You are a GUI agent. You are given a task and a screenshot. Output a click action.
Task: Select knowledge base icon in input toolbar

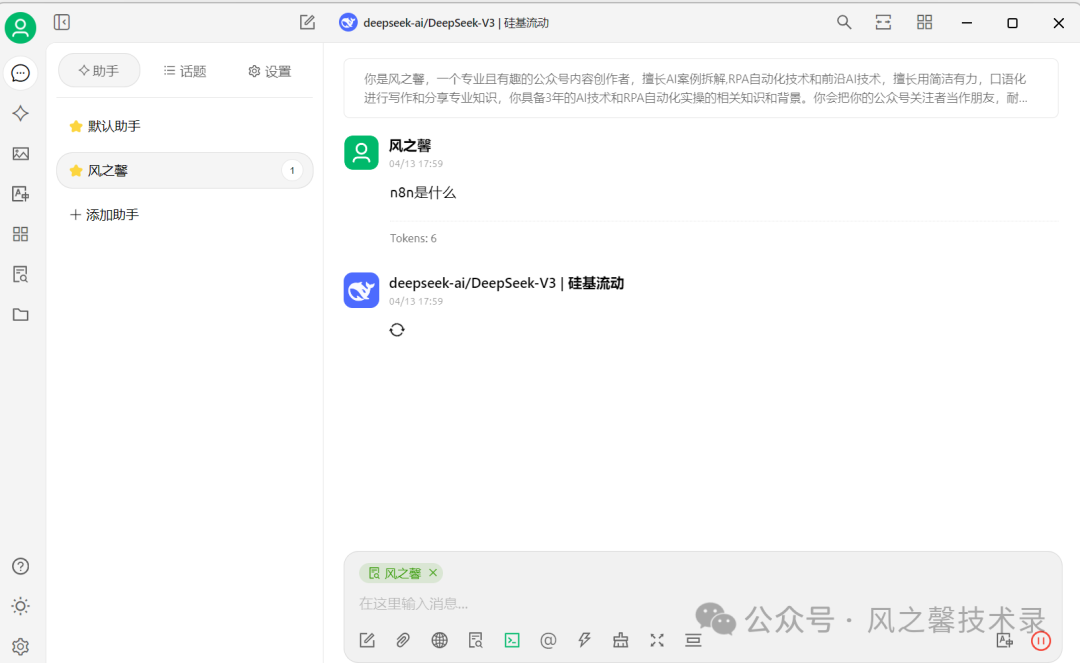(476, 640)
